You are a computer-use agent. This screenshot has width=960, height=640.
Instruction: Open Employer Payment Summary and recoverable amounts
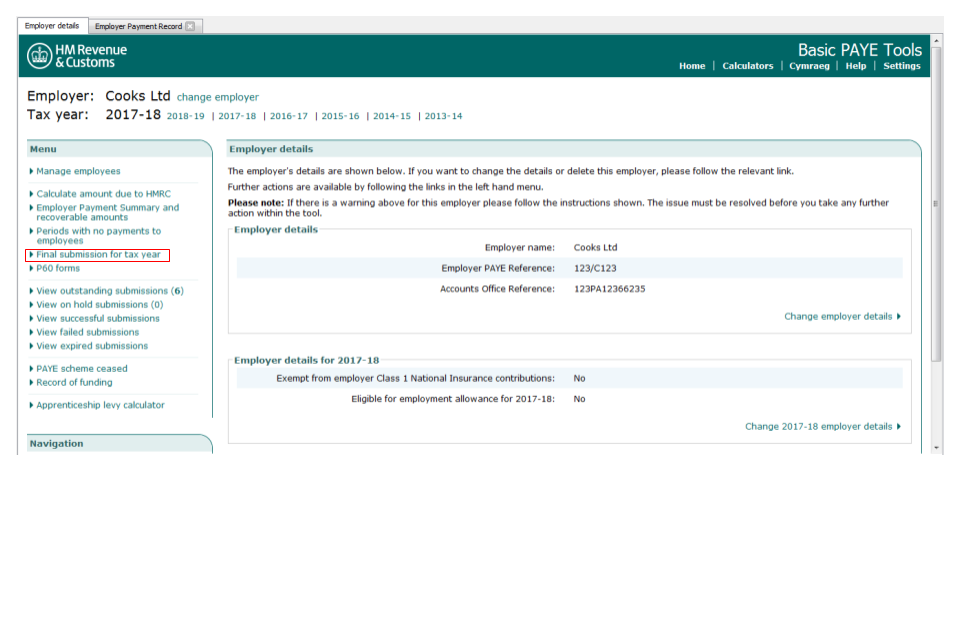point(107,213)
